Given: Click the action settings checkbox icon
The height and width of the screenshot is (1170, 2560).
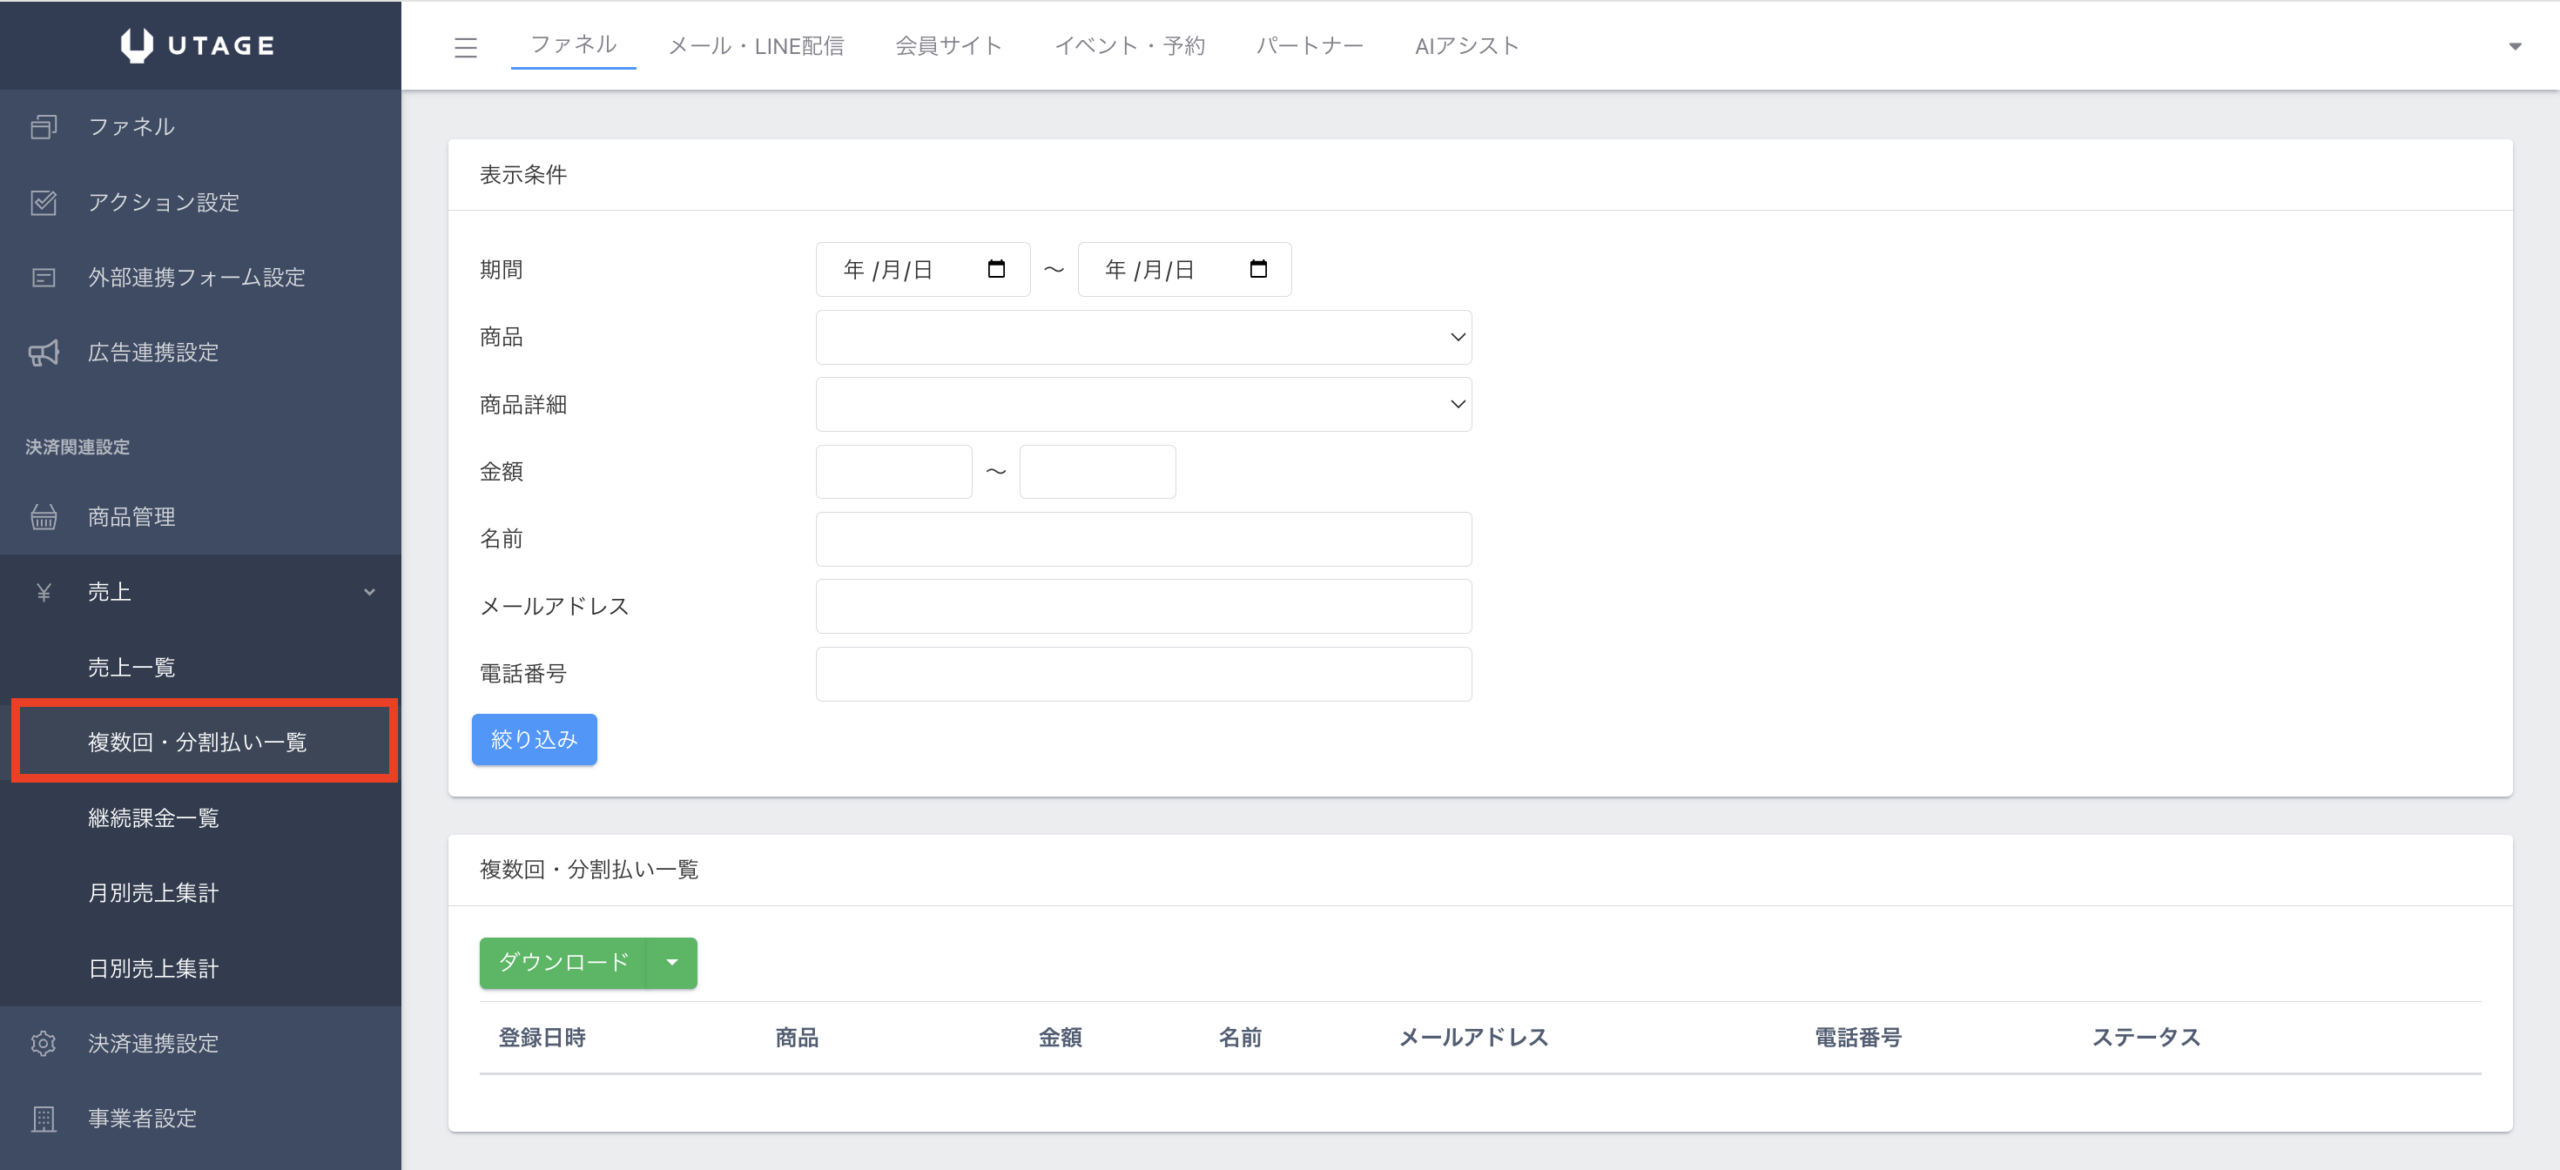Looking at the screenshot, I should coord(43,203).
